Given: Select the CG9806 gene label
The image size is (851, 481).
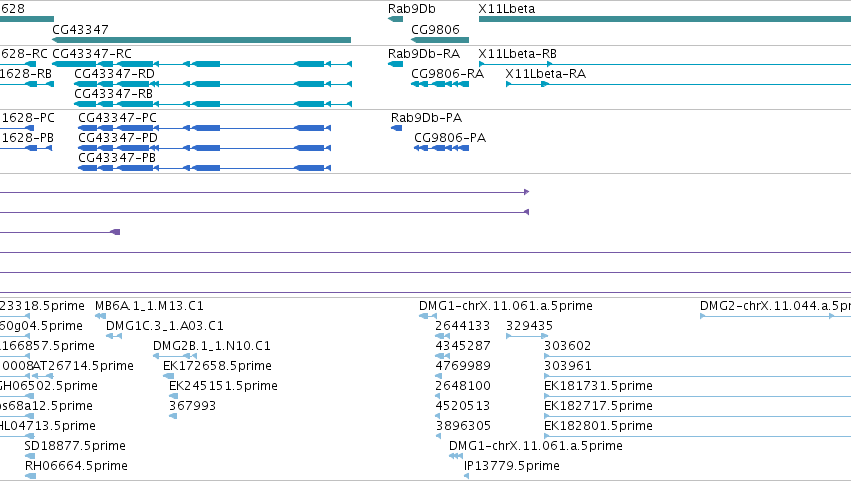Looking at the screenshot, I should (x=435, y=29).
